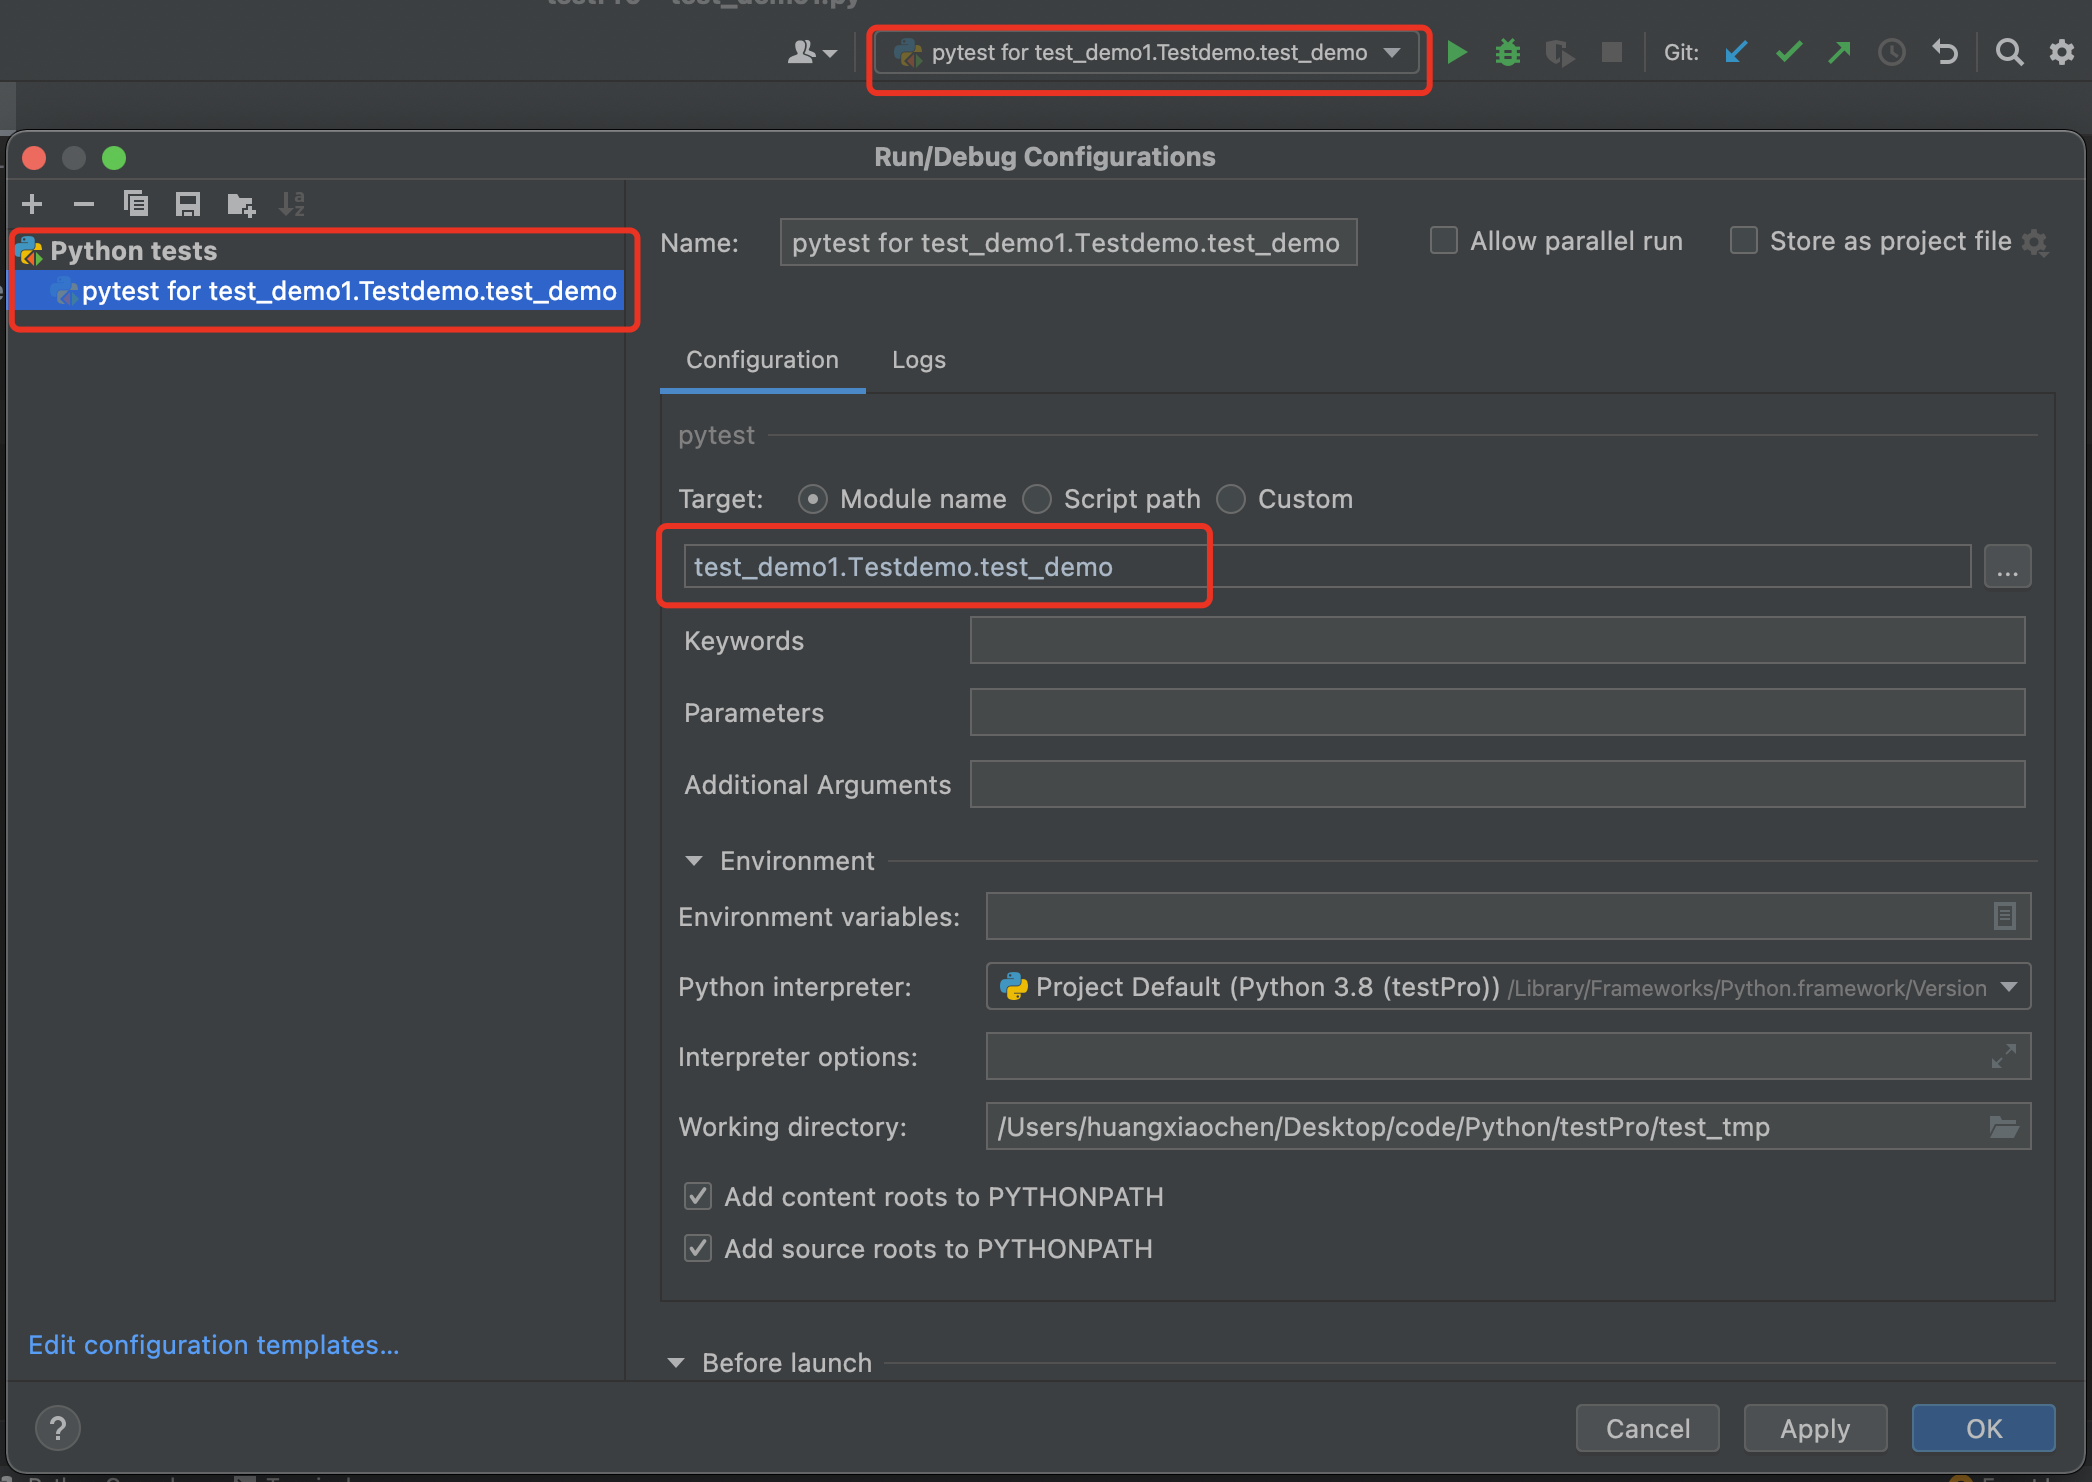
Task: Update project with Git blue arrow
Action: pyautogui.click(x=1736, y=52)
